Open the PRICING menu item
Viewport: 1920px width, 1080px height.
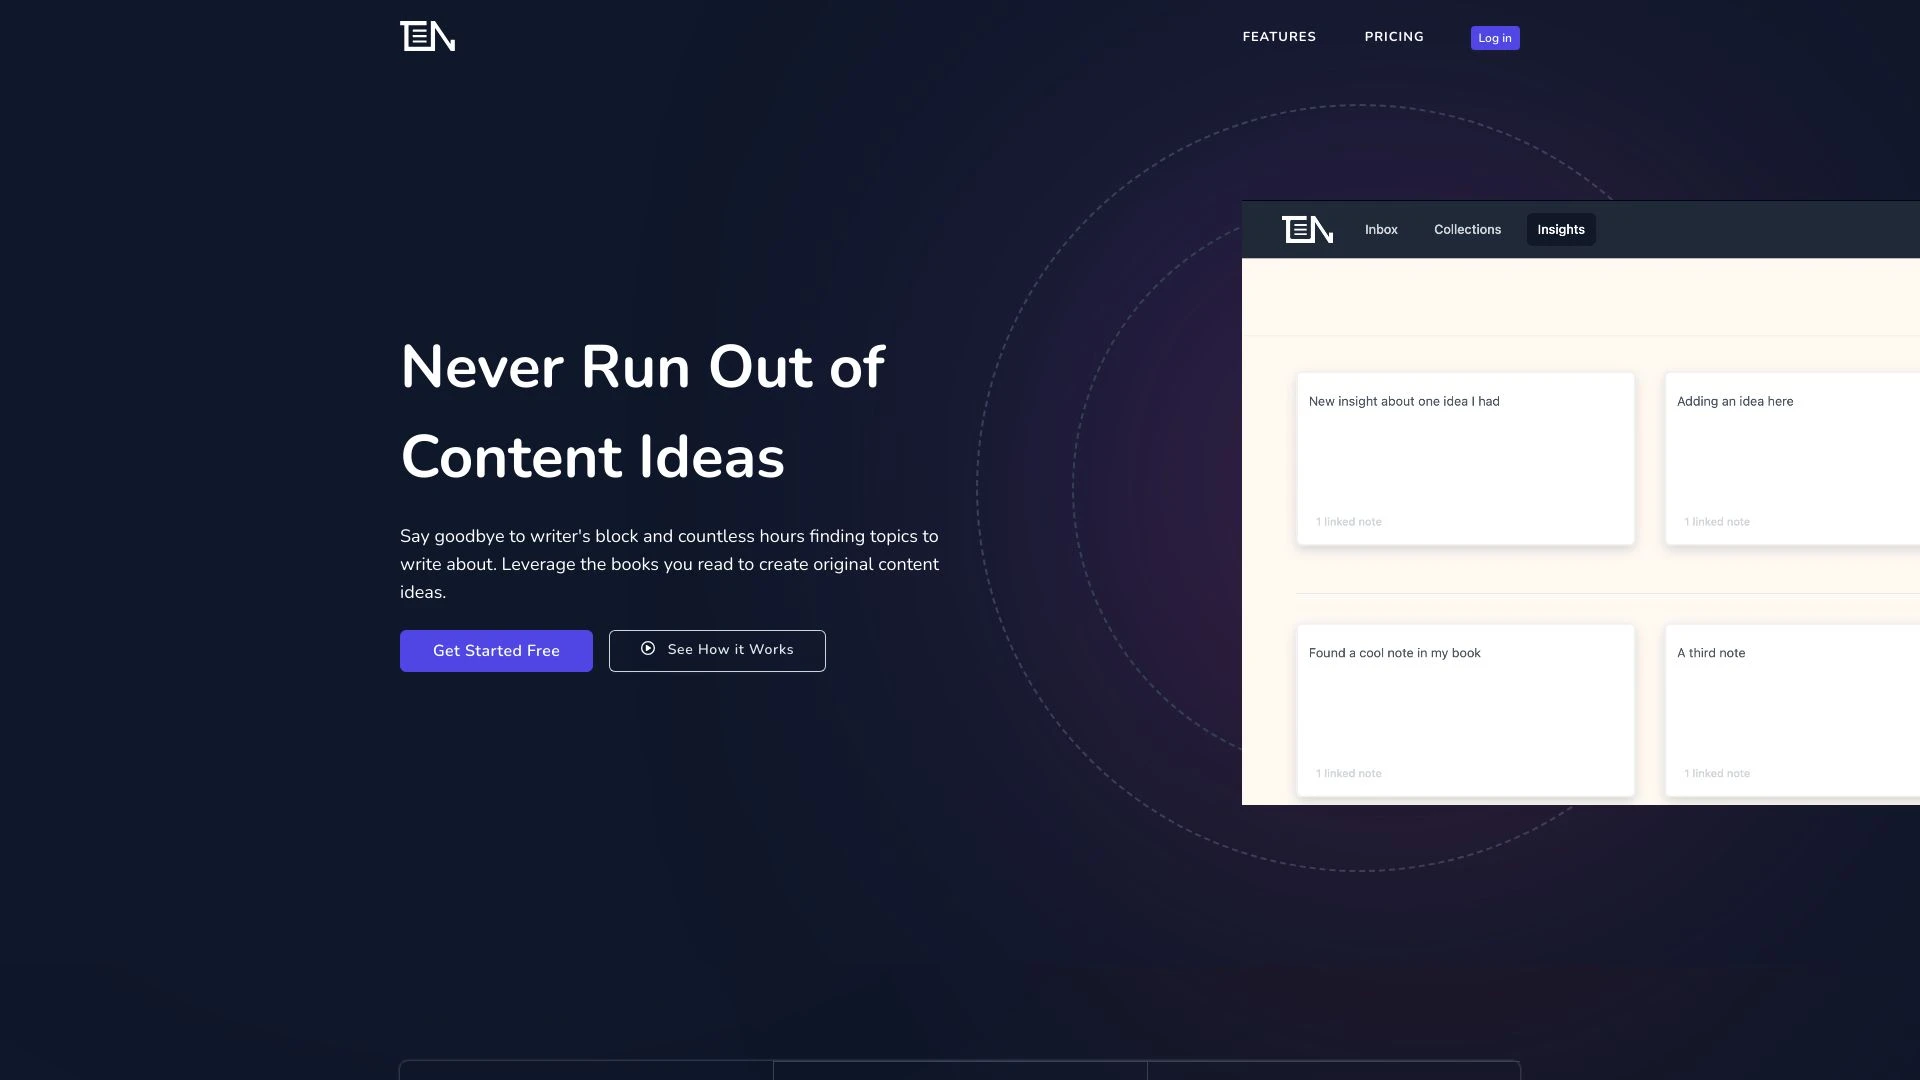(1394, 37)
